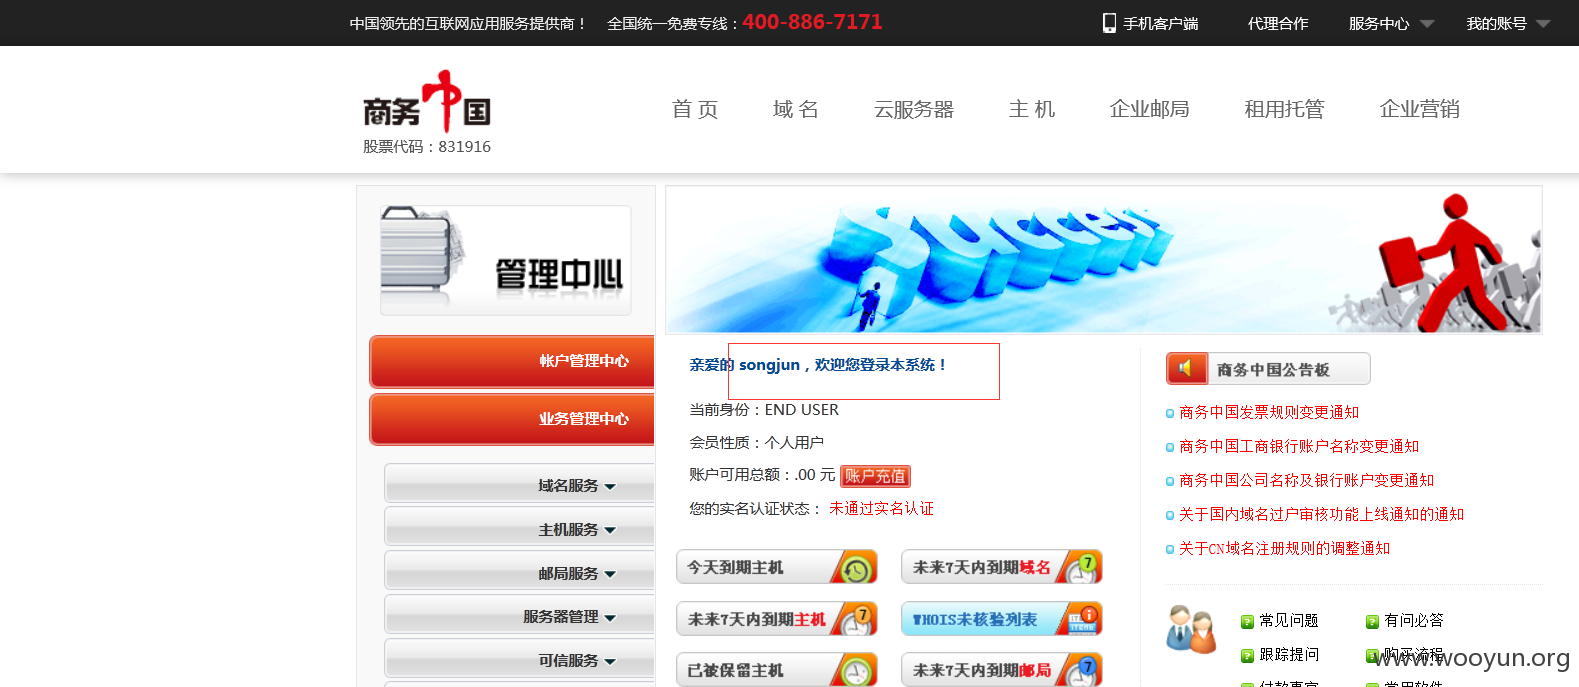Click the green icon beside 常见问题
The width and height of the screenshot is (1579, 687).
pos(1247,622)
